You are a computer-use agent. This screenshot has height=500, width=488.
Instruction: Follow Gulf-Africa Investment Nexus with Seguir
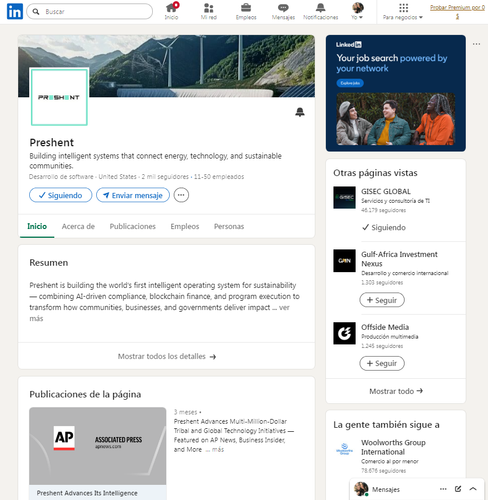click(x=382, y=300)
